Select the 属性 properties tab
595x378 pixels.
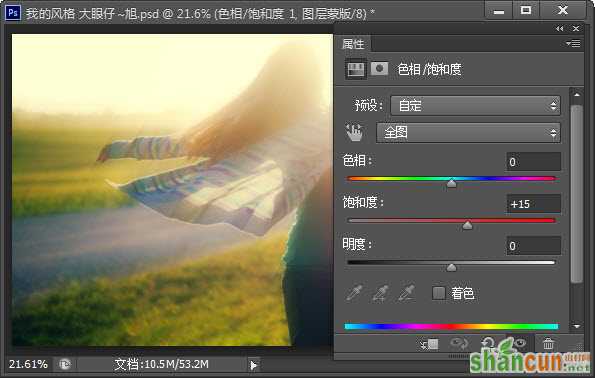(353, 44)
